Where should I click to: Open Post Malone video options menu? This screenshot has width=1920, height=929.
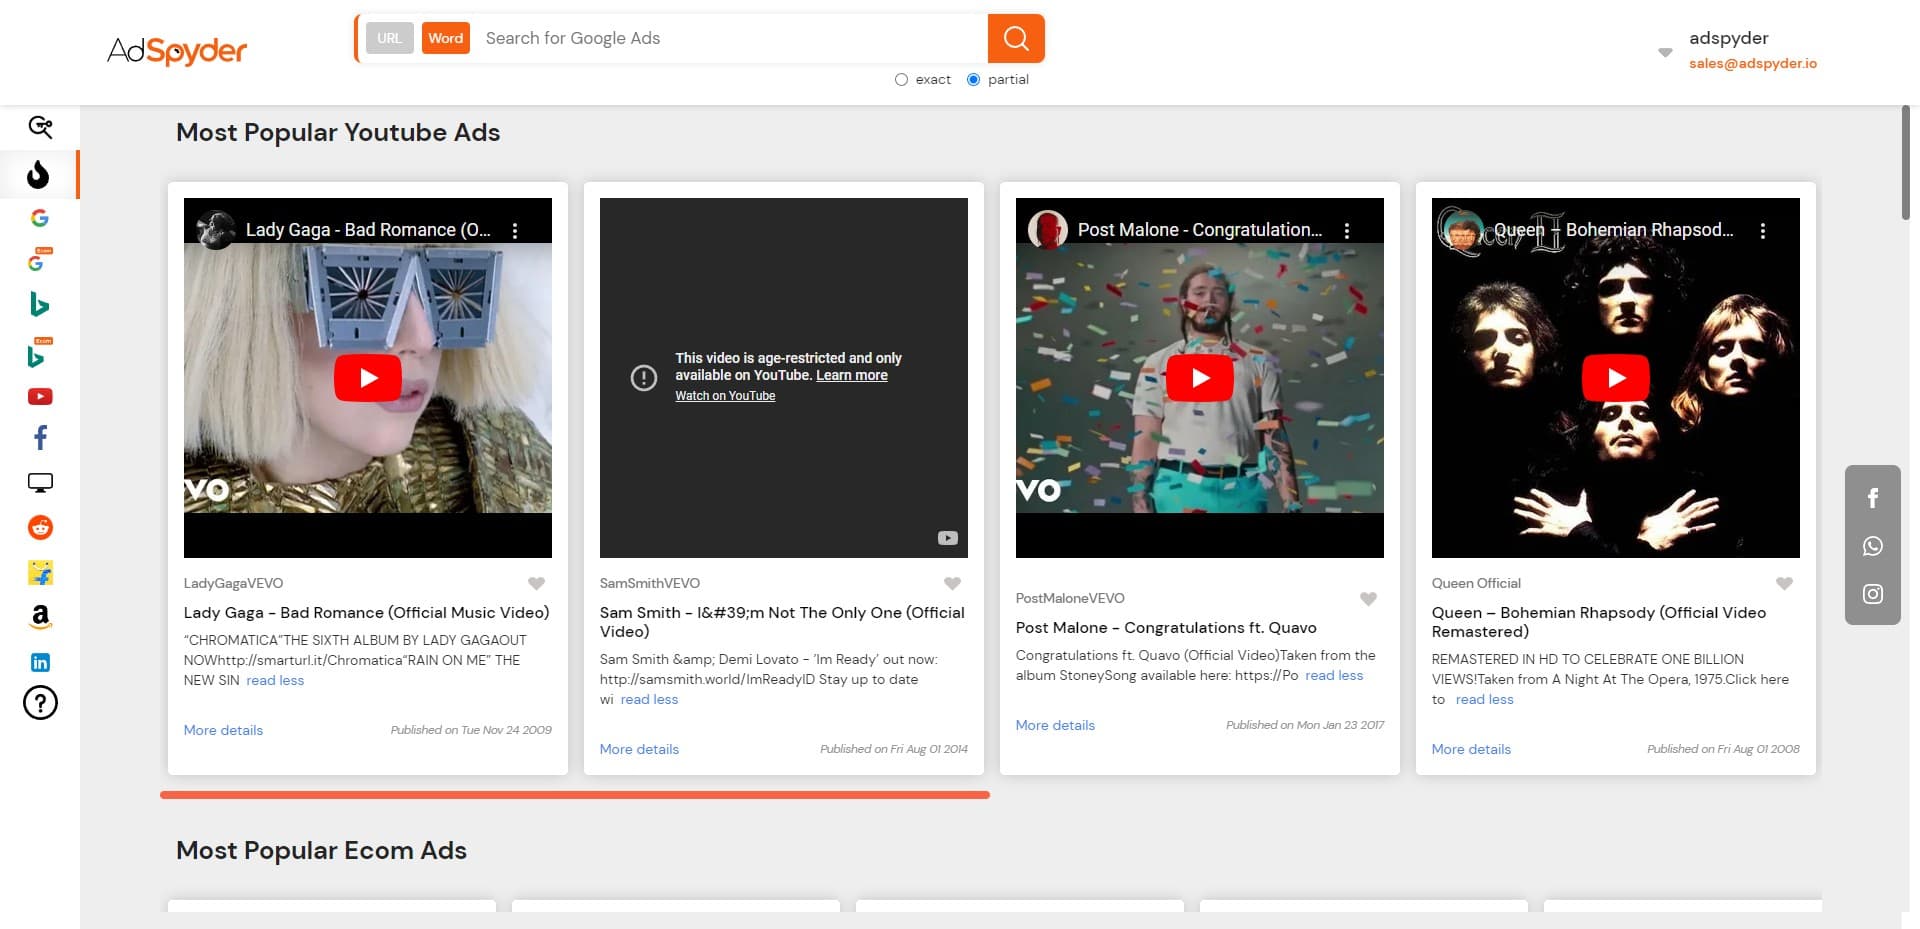coord(1347,231)
